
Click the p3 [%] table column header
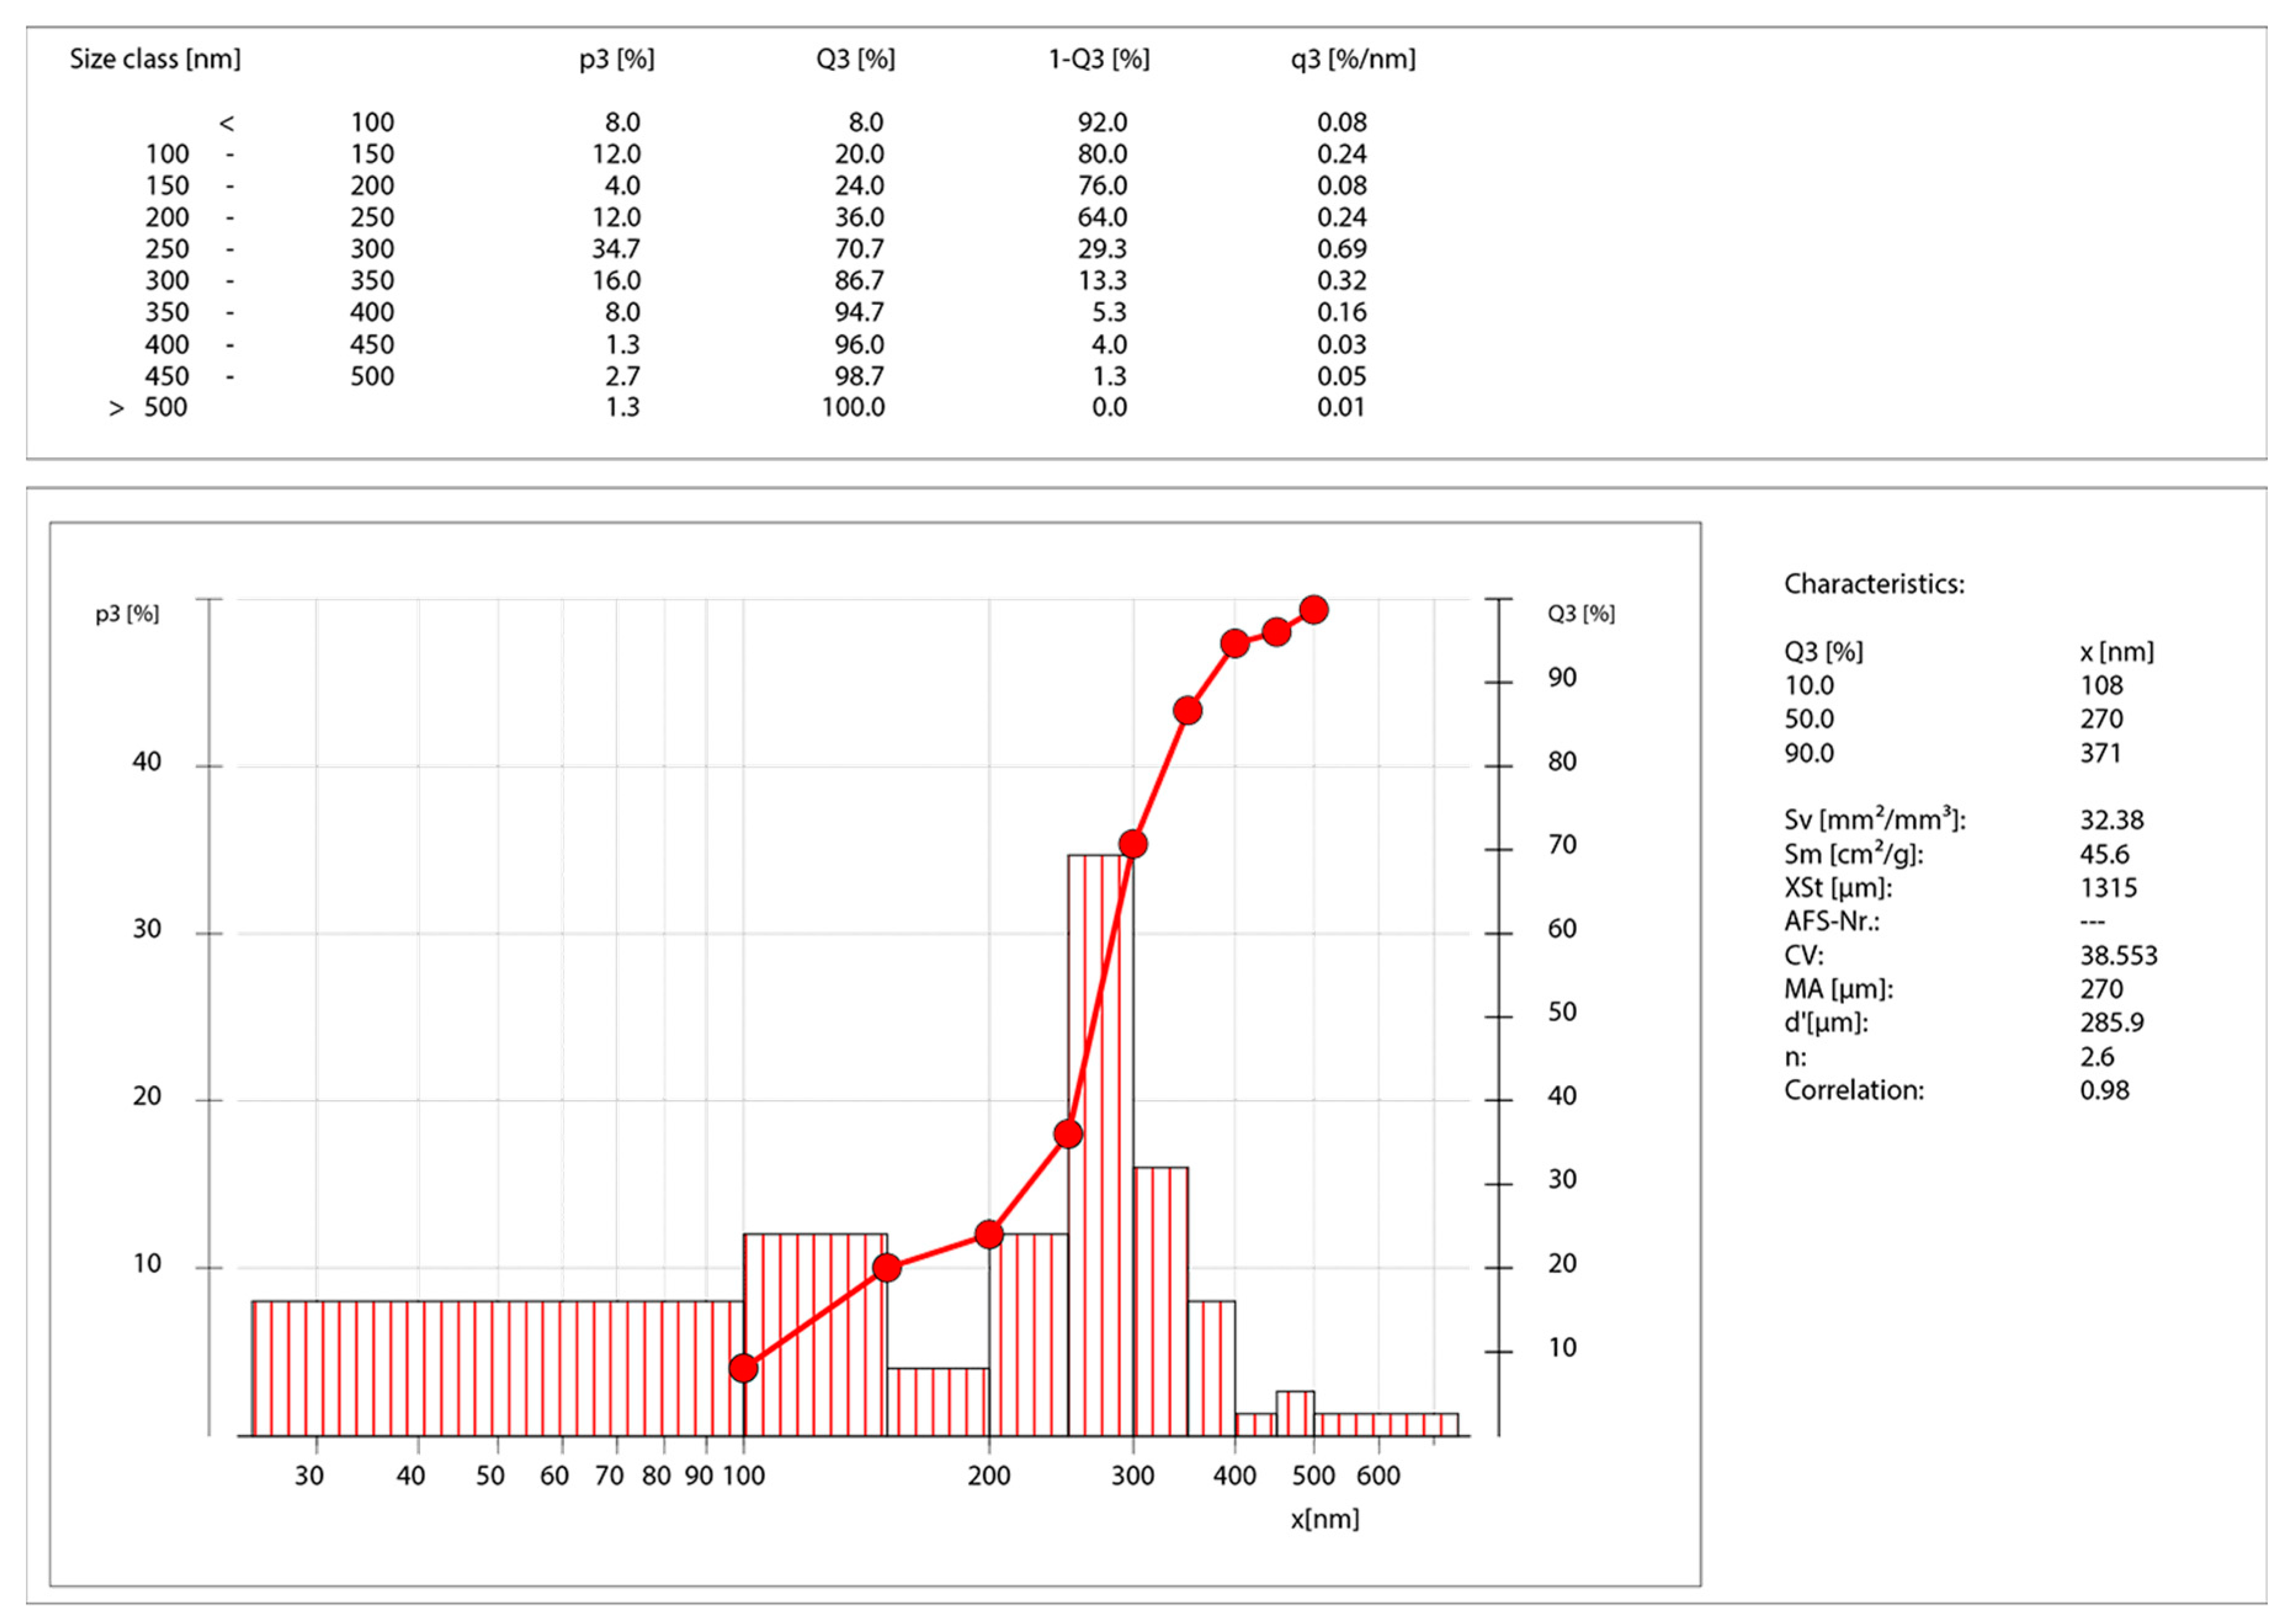tap(617, 59)
